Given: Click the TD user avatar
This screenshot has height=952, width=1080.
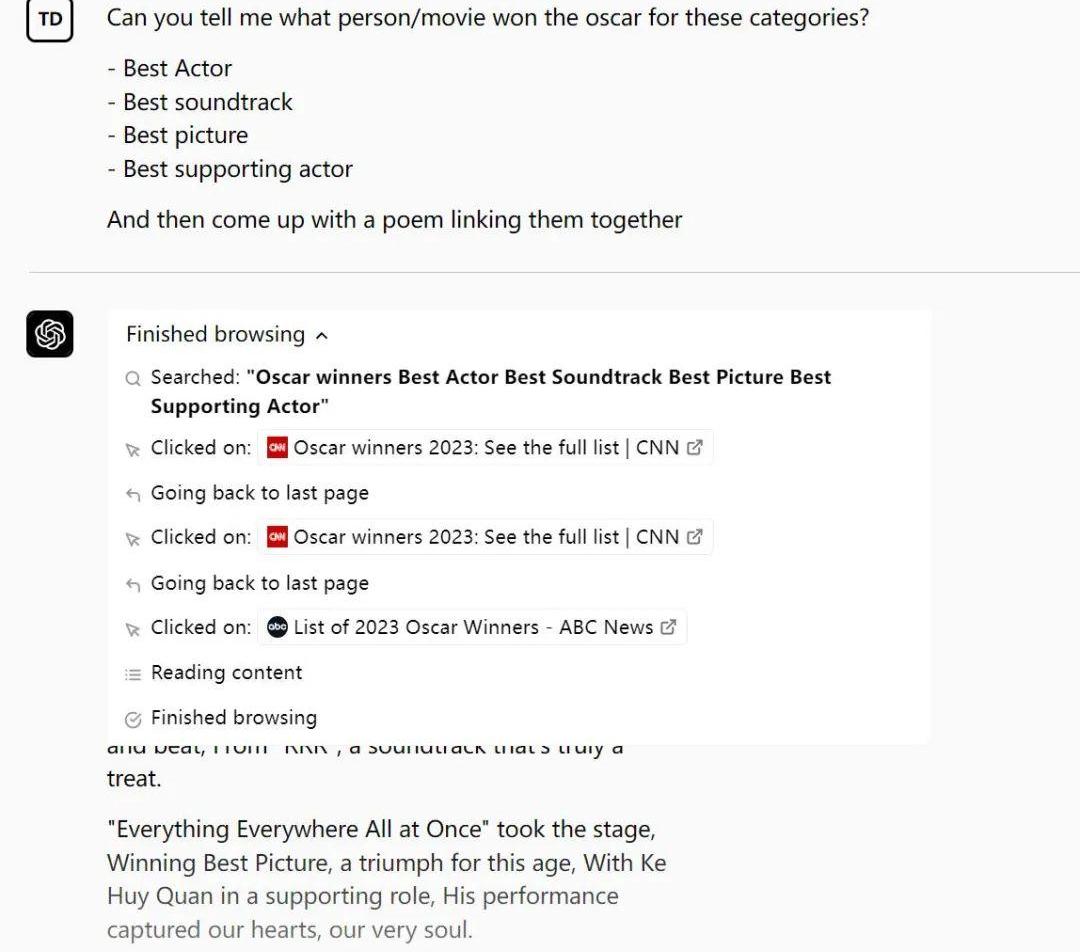Looking at the screenshot, I should (50, 19).
